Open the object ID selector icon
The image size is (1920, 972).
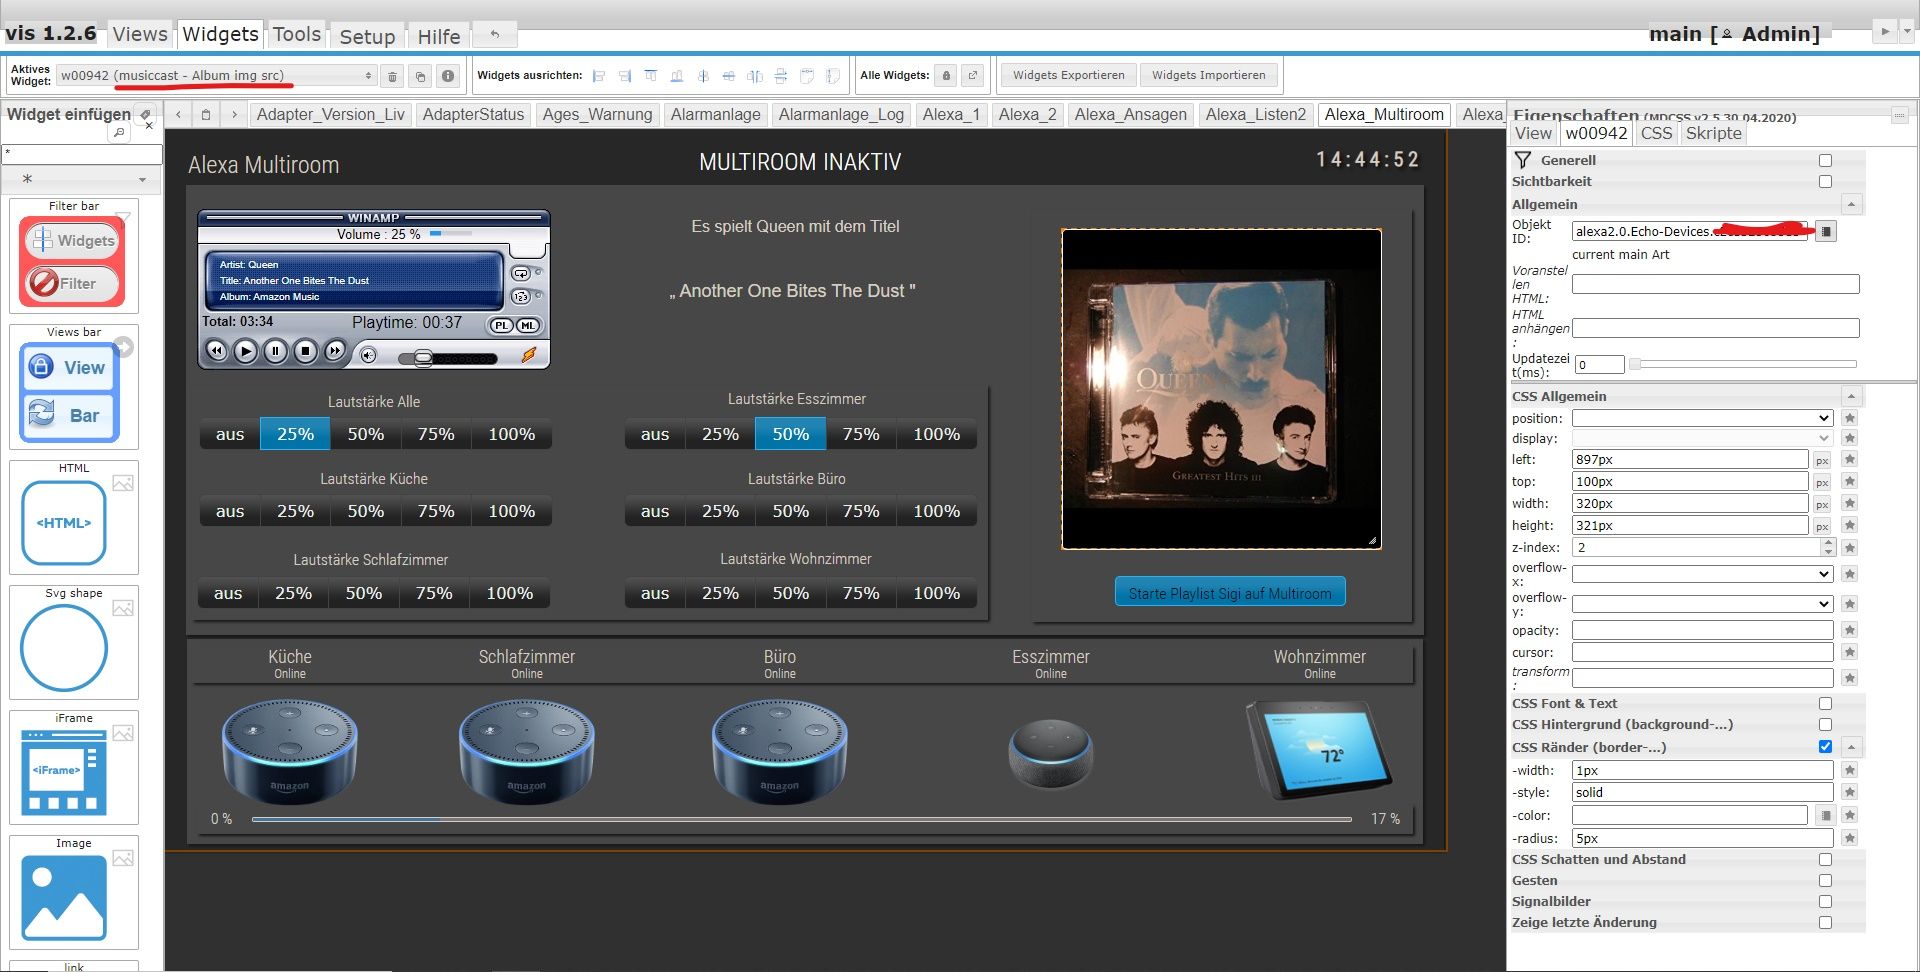pyautogui.click(x=1826, y=231)
